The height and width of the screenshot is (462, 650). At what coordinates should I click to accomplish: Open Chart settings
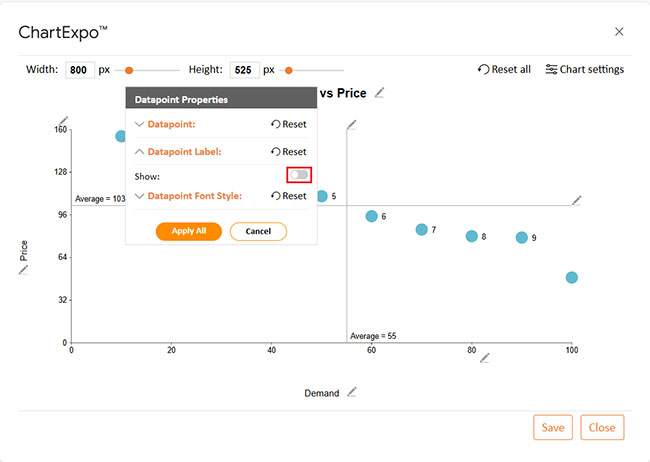point(585,69)
